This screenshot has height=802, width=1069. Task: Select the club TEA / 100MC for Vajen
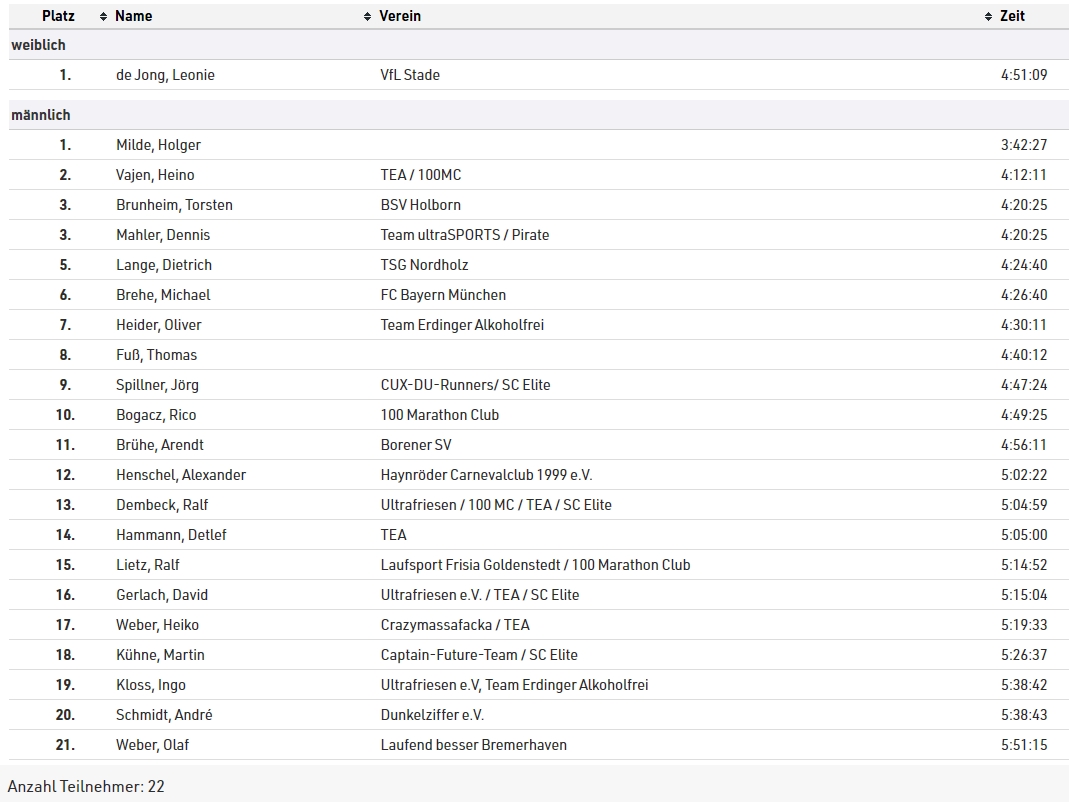[x=420, y=175]
